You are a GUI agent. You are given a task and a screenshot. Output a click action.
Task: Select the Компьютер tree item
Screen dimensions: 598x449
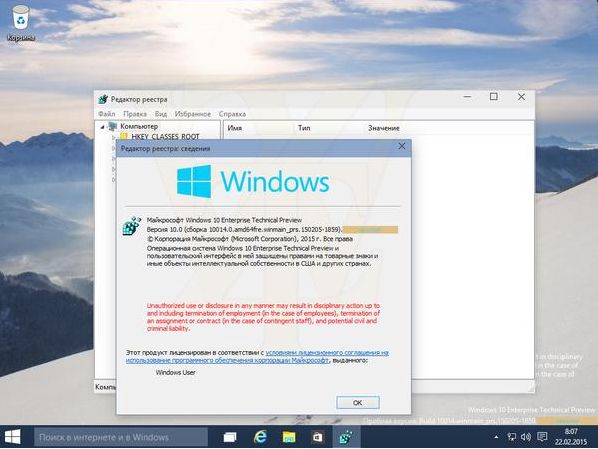pyautogui.click(x=139, y=126)
